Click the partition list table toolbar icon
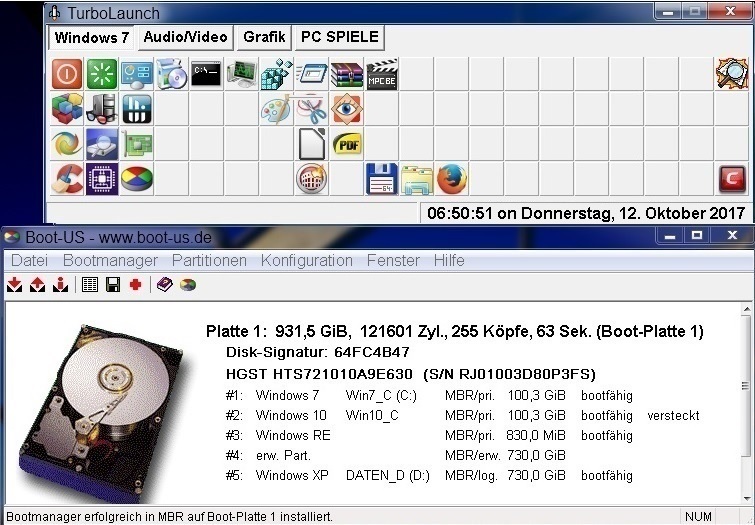This screenshot has height=525, width=755. [90, 285]
